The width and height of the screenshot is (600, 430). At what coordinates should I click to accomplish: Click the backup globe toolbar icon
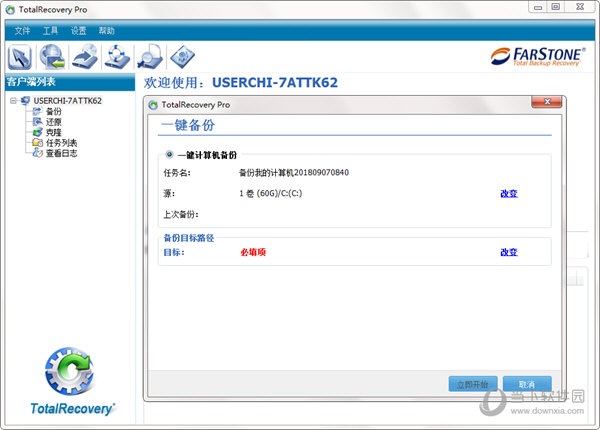pos(52,57)
